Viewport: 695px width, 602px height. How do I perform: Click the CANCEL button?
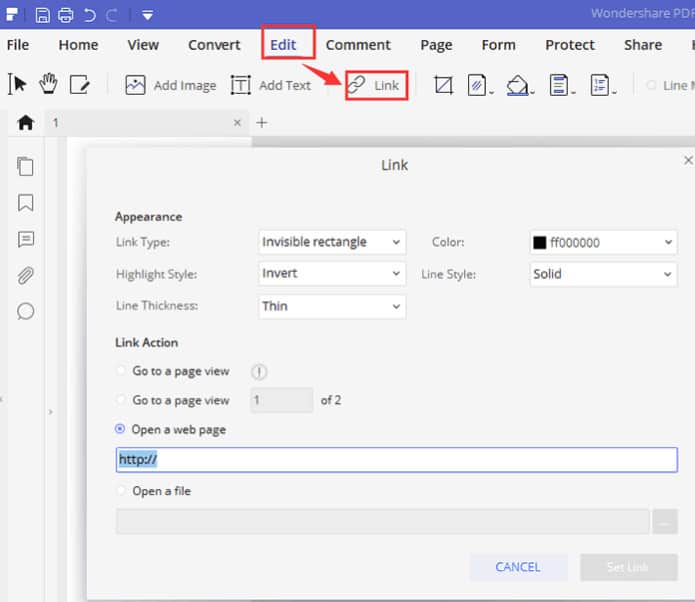click(x=518, y=567)
